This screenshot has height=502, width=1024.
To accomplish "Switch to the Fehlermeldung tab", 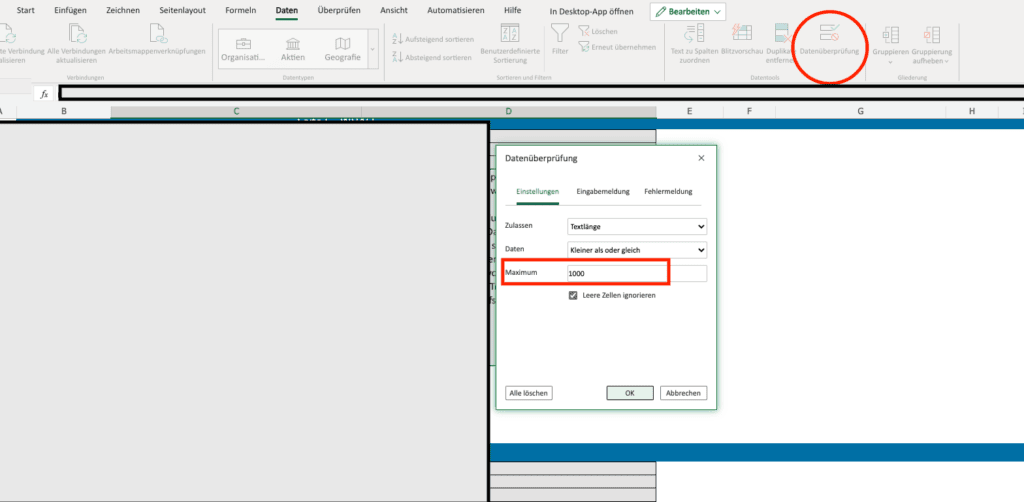I will (668, 191).
